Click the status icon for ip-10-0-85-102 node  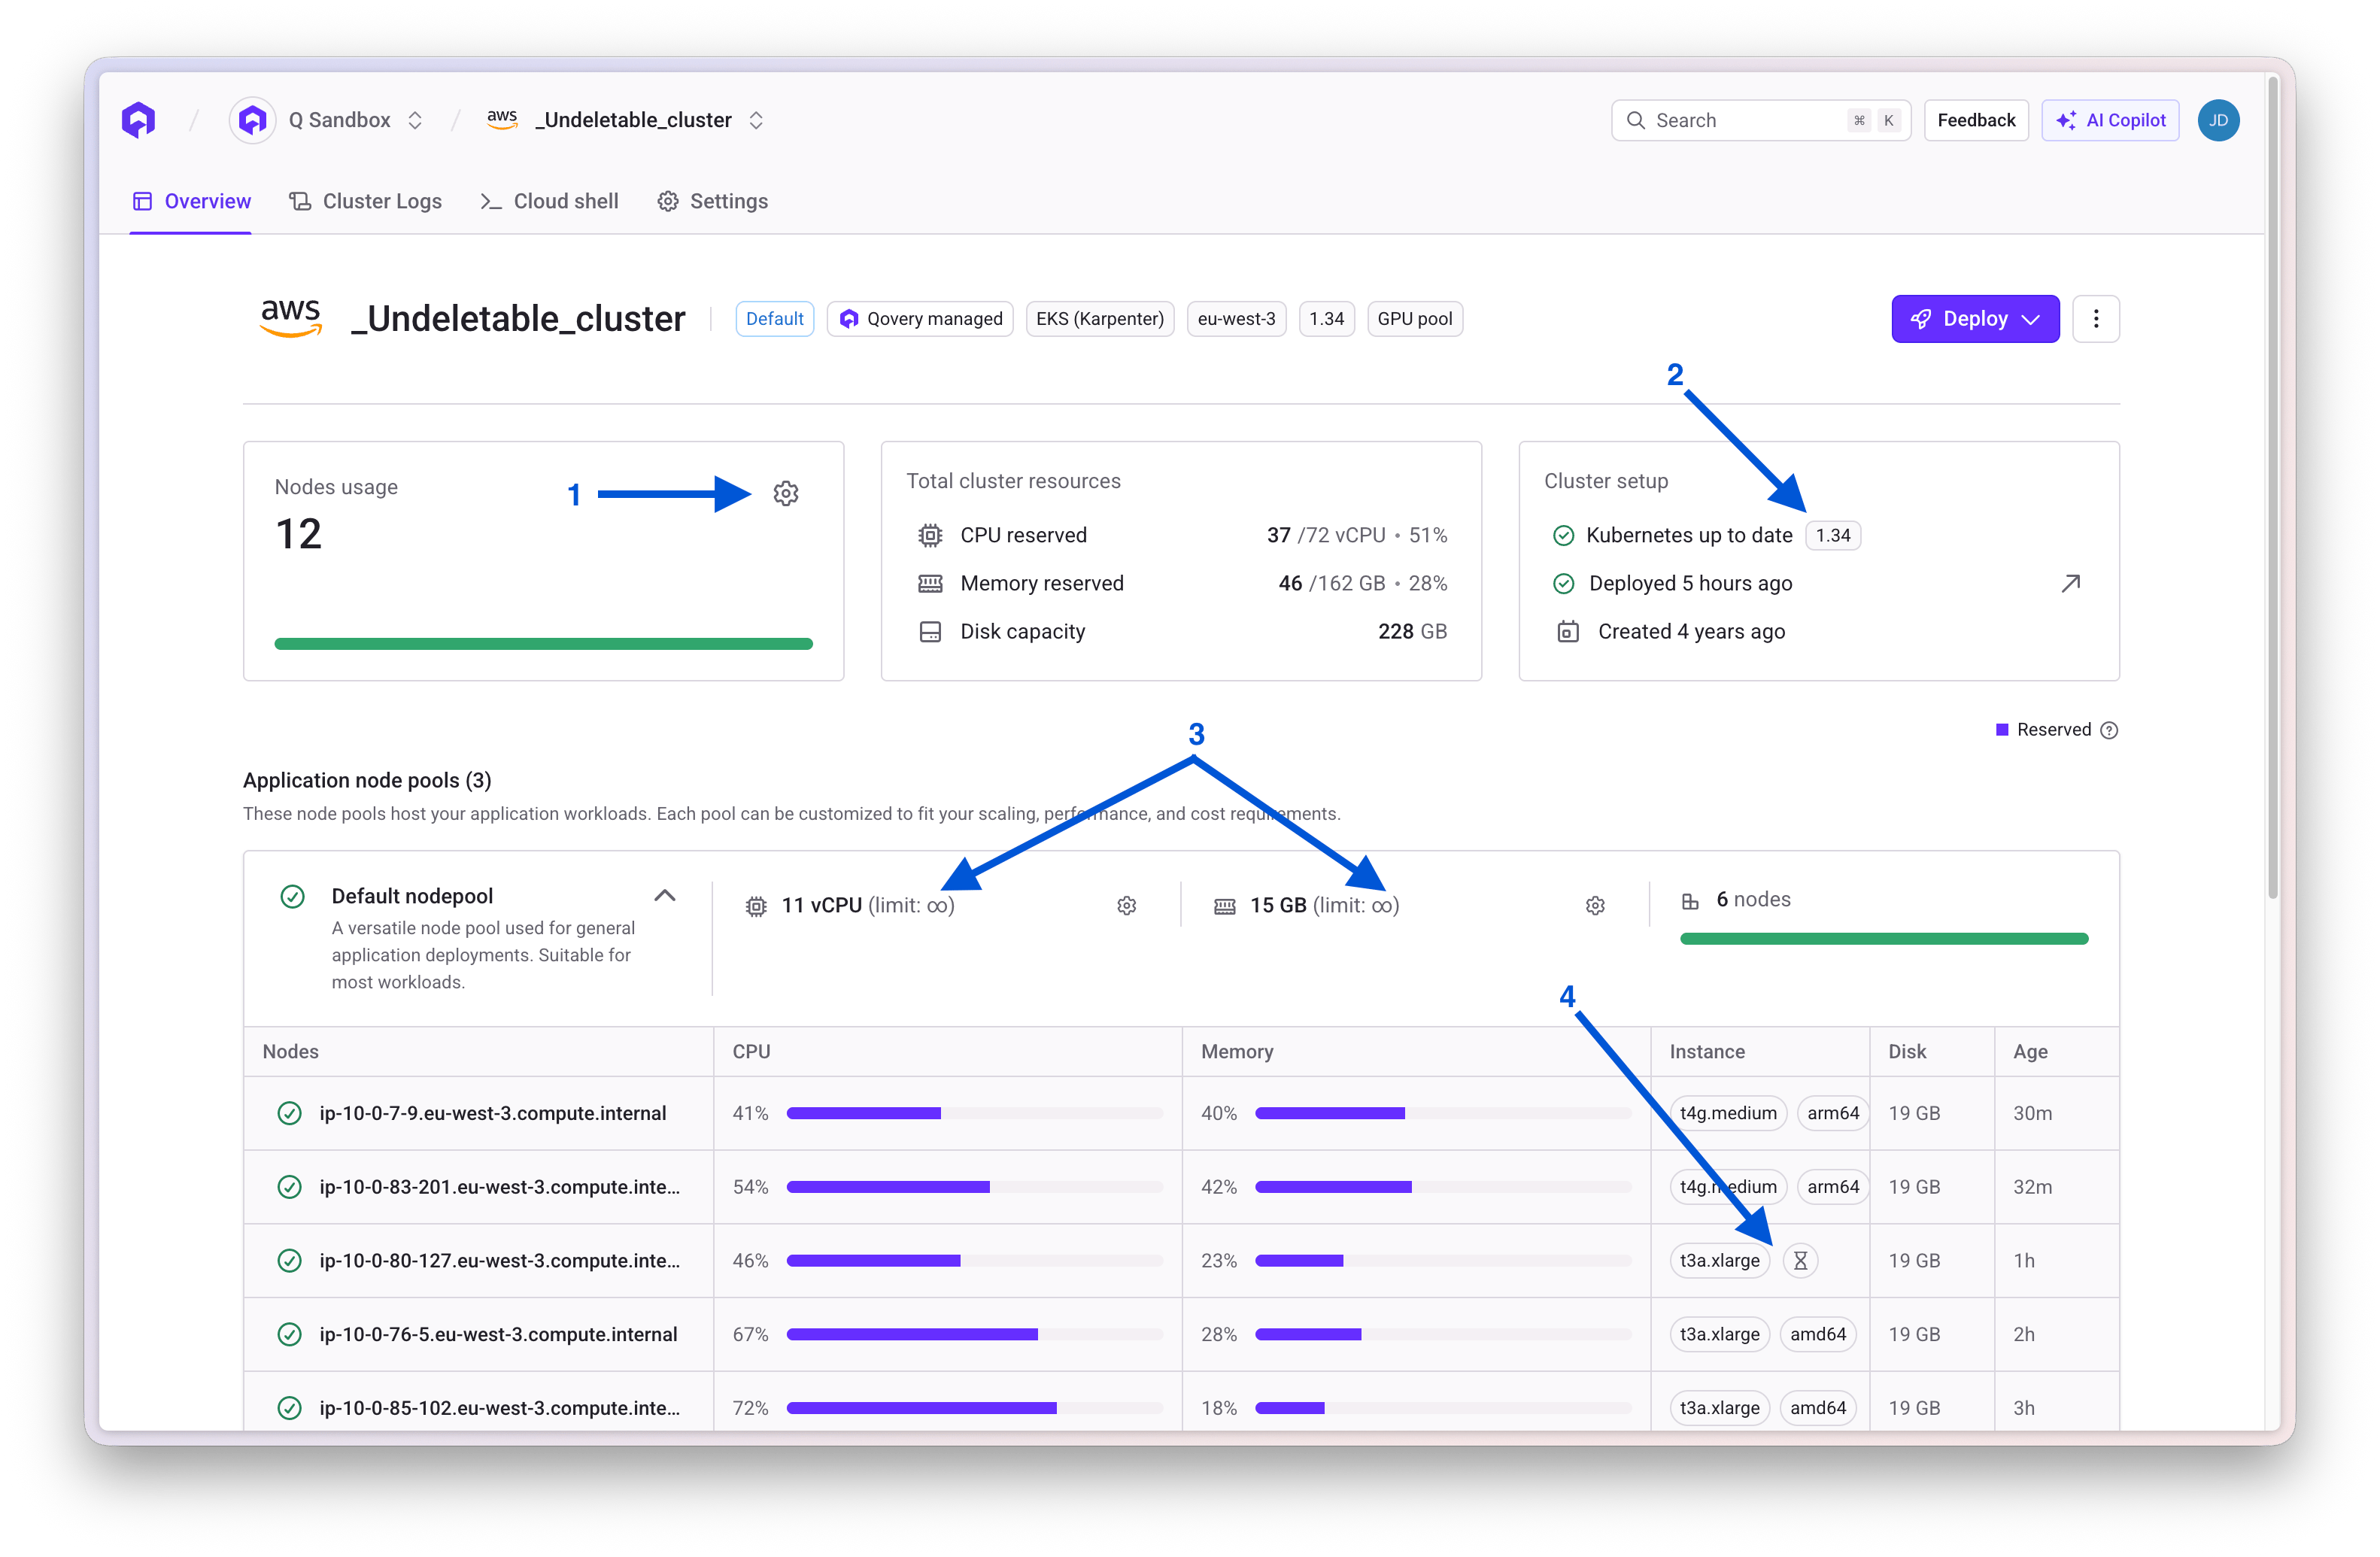289,1408
